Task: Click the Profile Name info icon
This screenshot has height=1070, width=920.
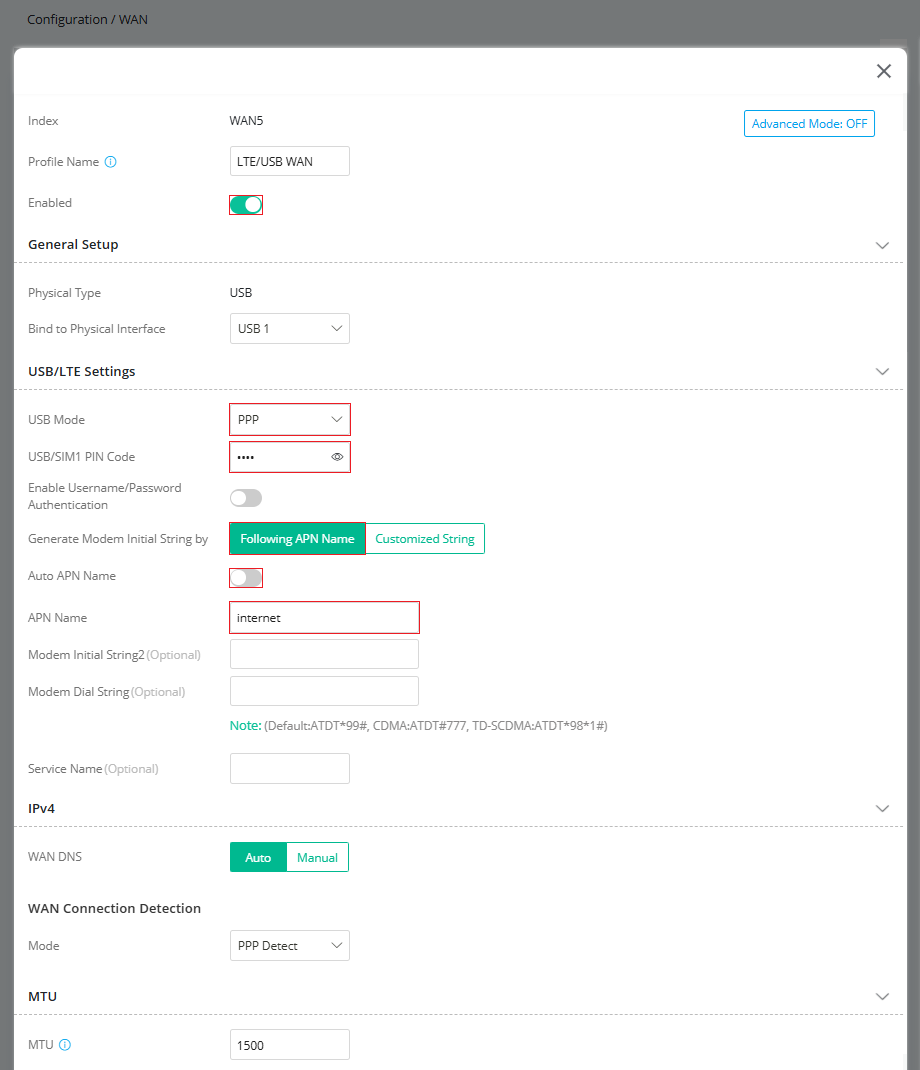Action: (x=111, y=162)
